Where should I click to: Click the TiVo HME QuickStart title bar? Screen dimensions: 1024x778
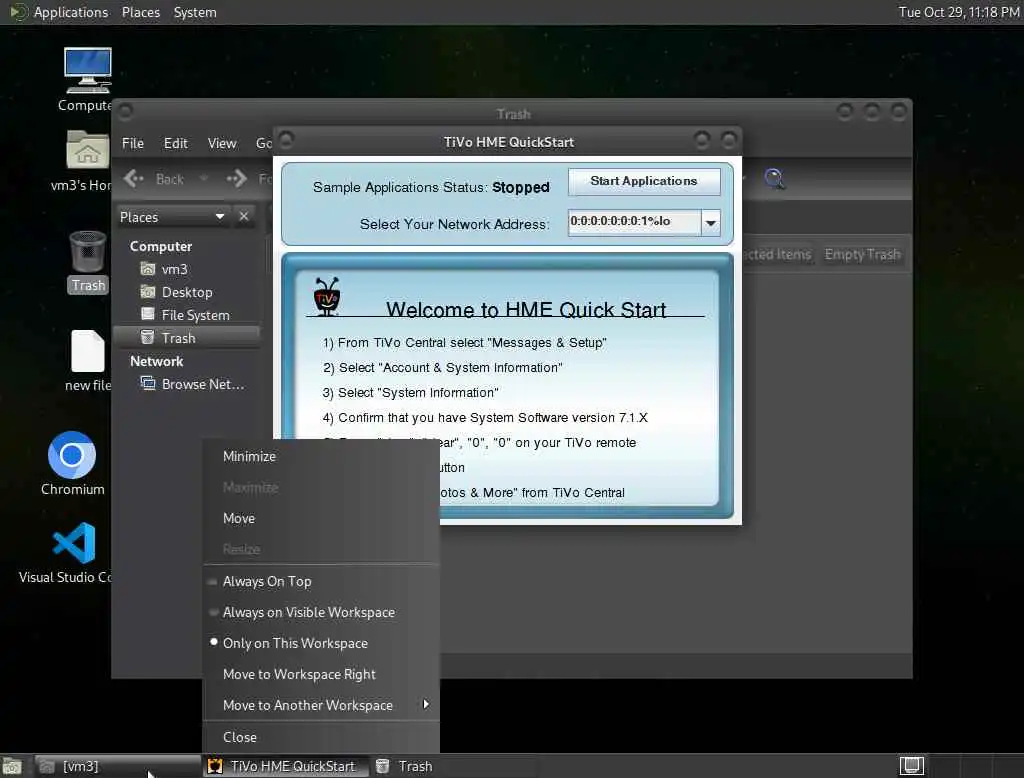tap(508, 142)
